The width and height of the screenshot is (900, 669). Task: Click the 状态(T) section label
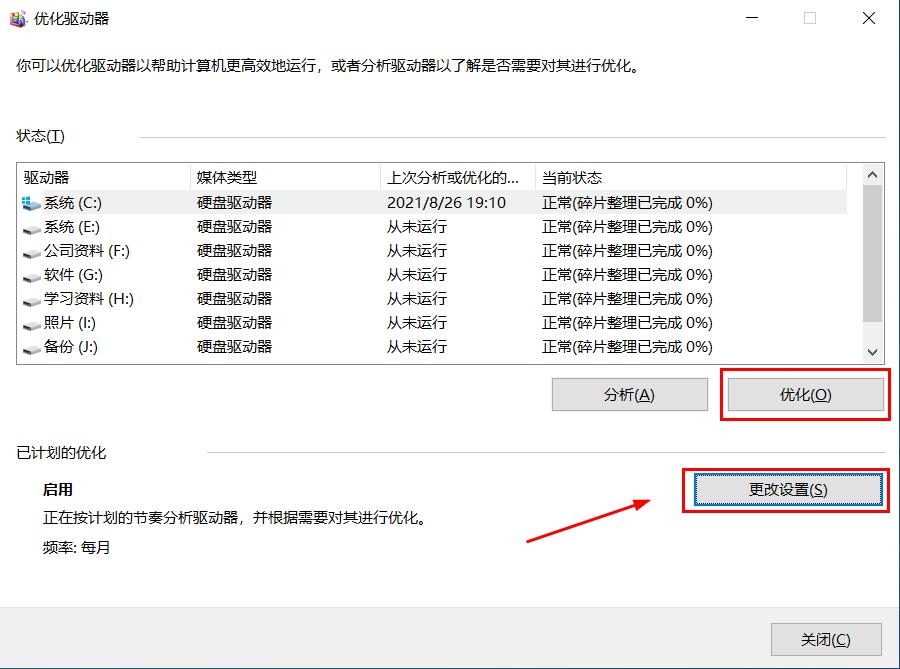[40, 136]
